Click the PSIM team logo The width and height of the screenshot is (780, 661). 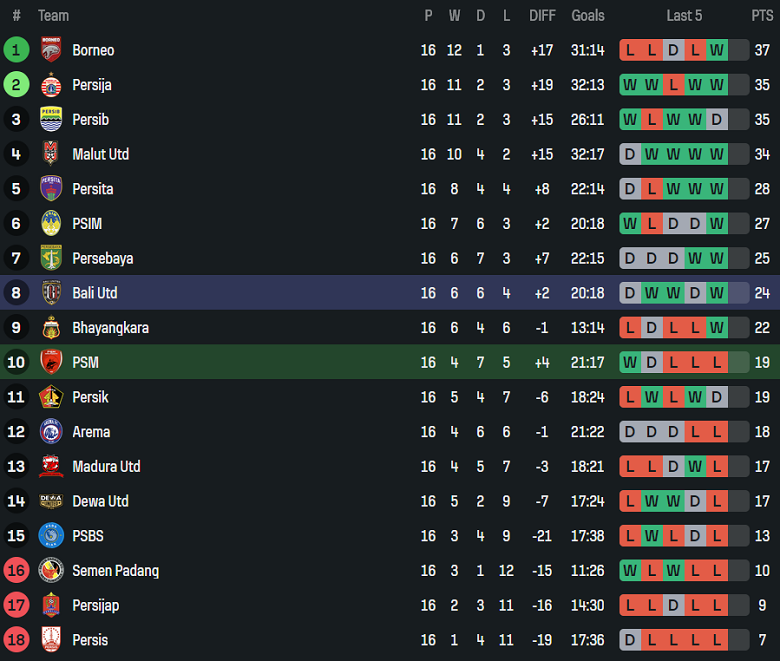51,224
